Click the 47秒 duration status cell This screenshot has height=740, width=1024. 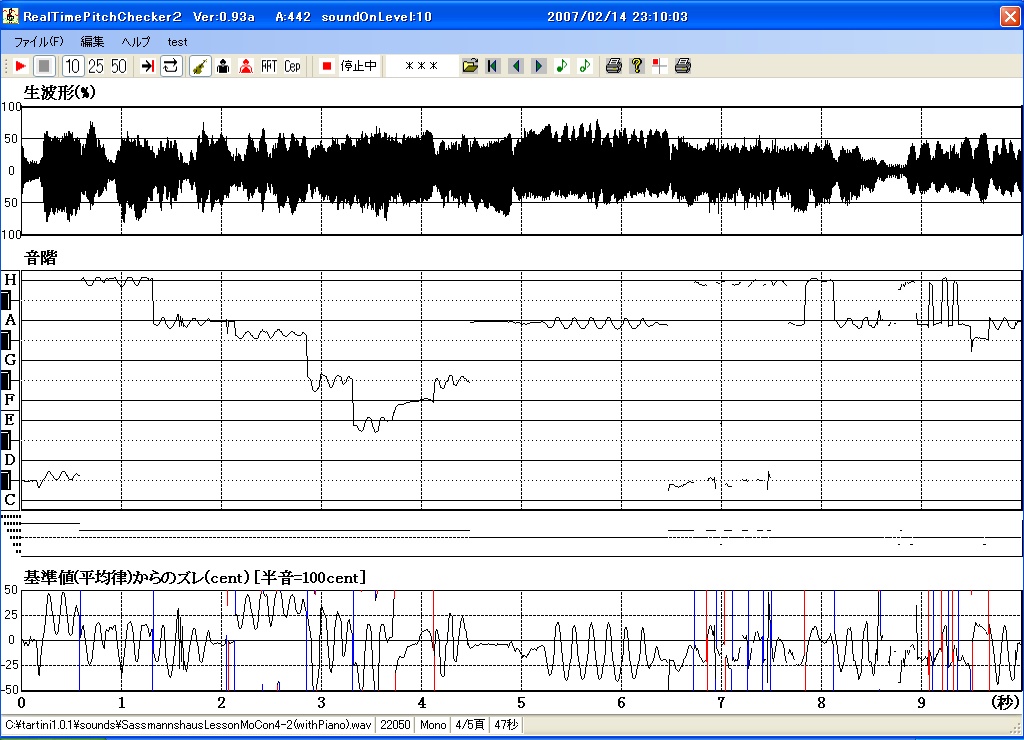click(506, 725)
